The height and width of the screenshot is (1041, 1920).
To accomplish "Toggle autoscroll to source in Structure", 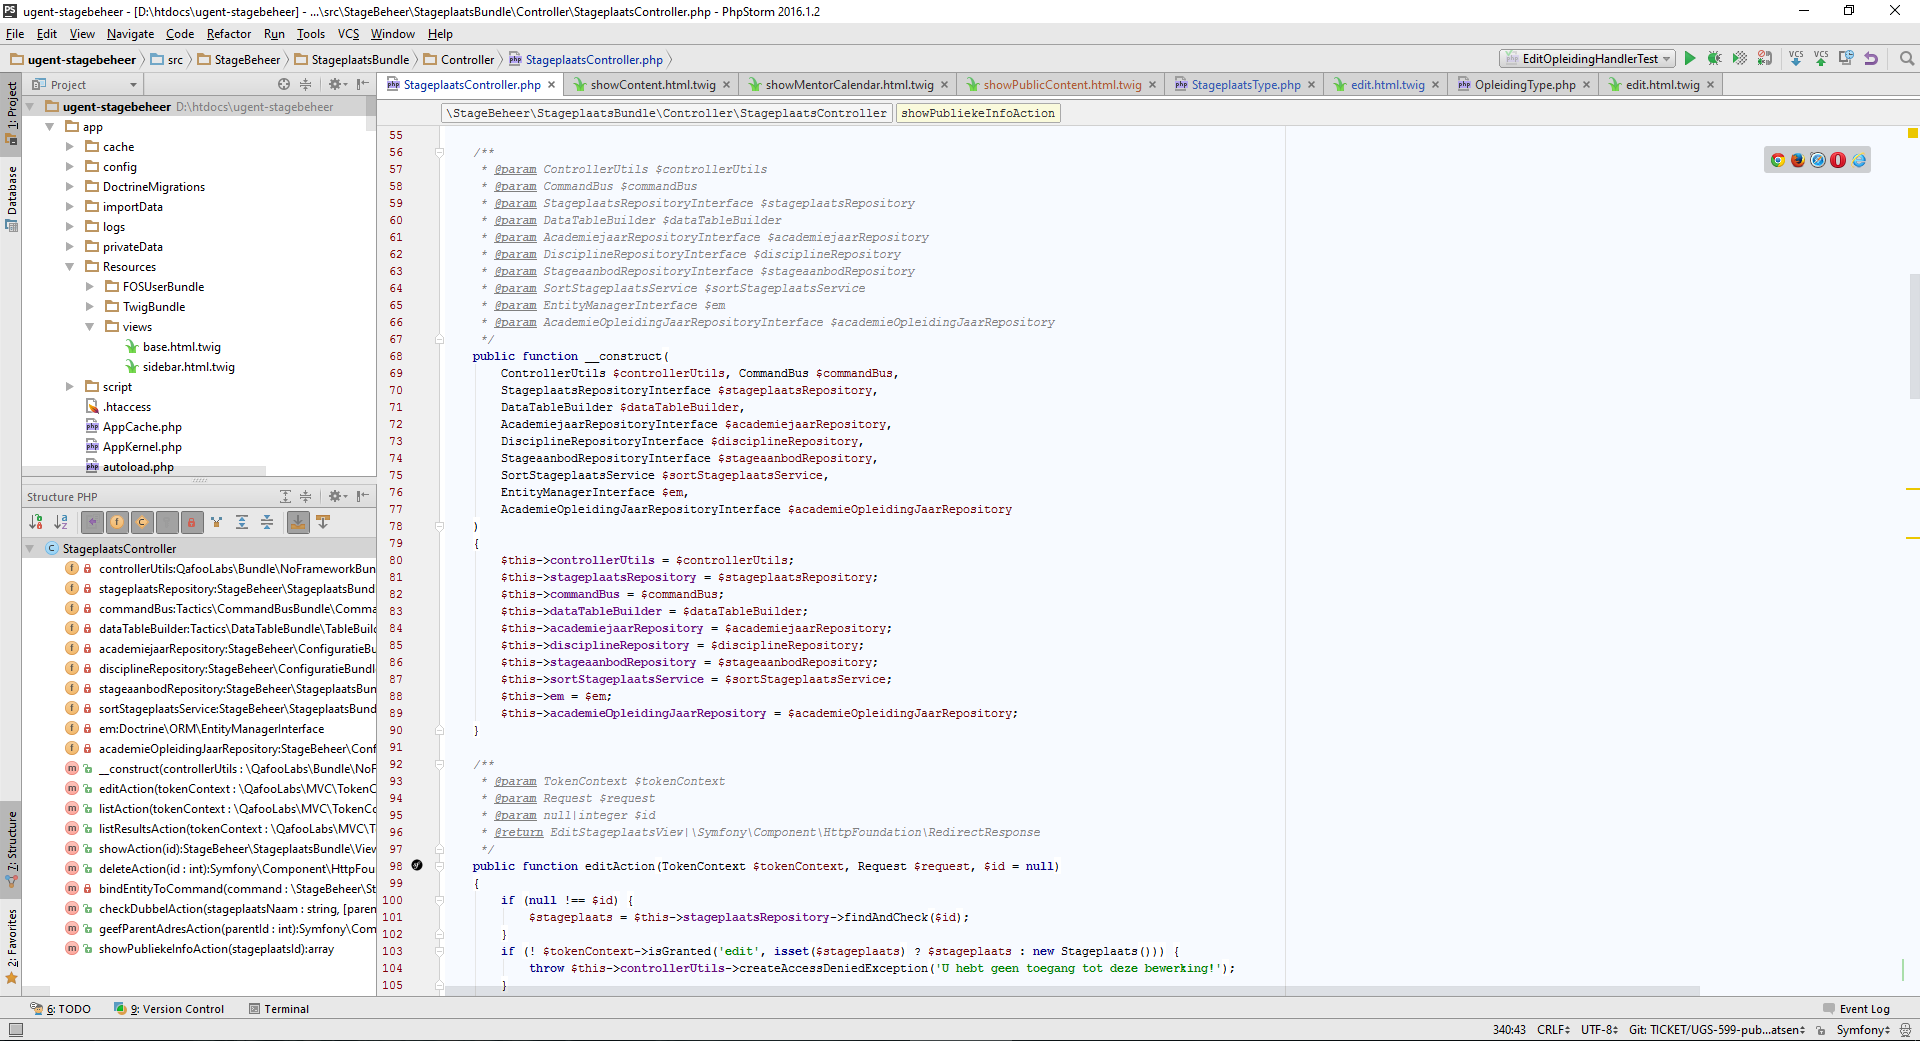I will point(298,522).
